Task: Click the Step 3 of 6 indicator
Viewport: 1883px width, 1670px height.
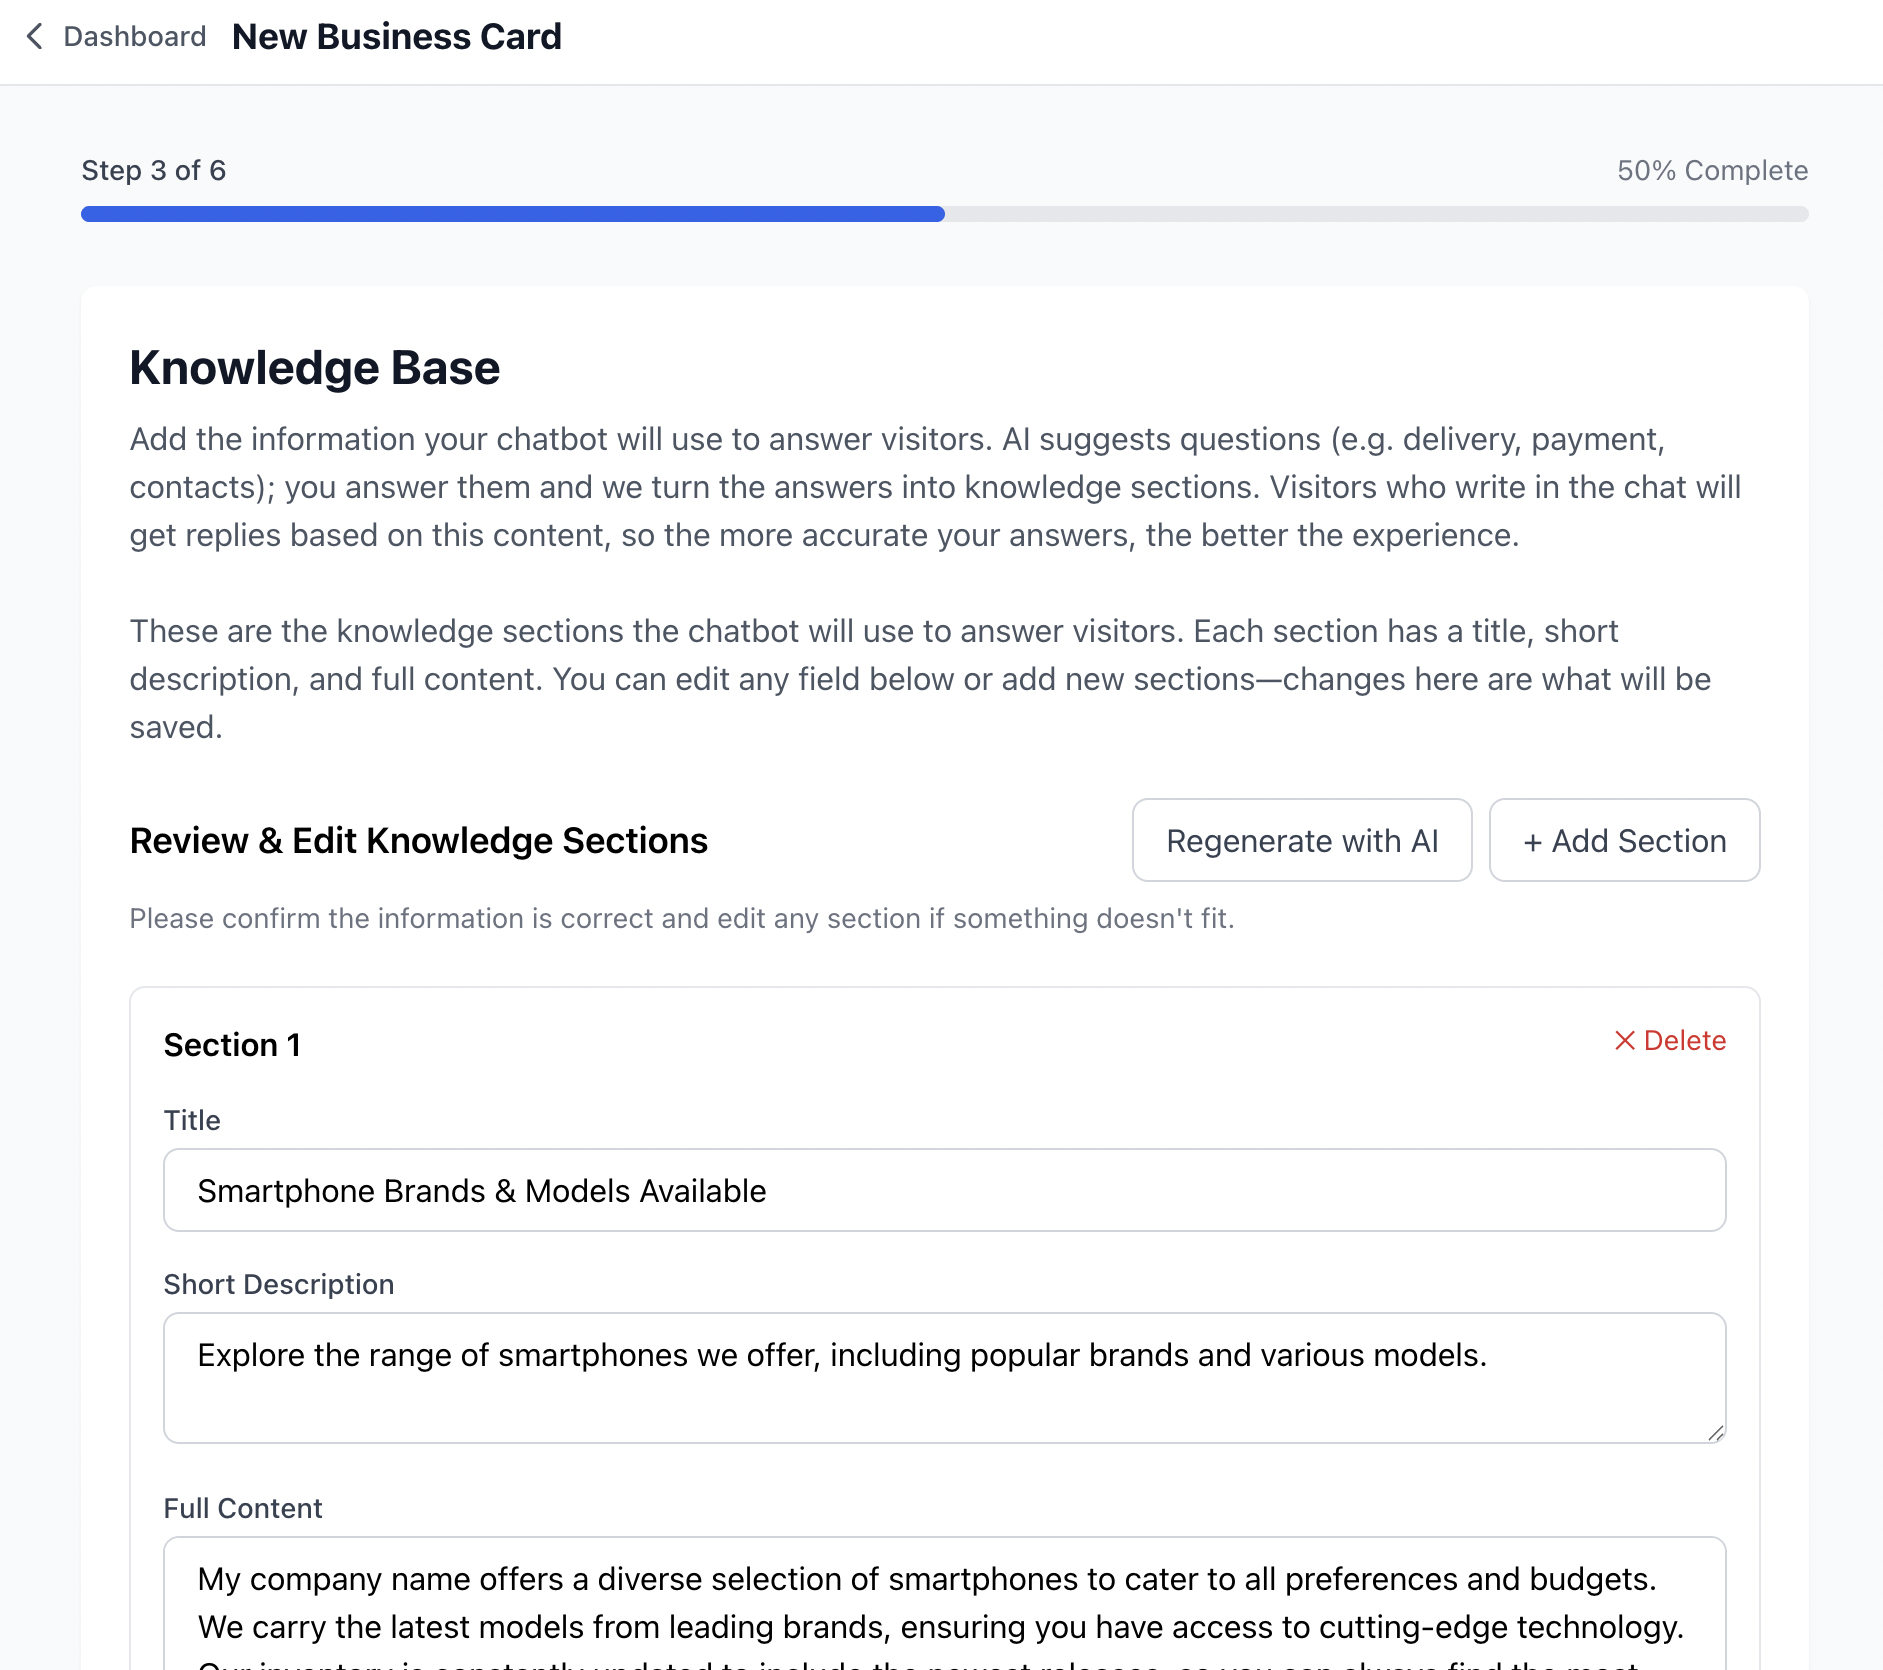Action: coord(154,171)
